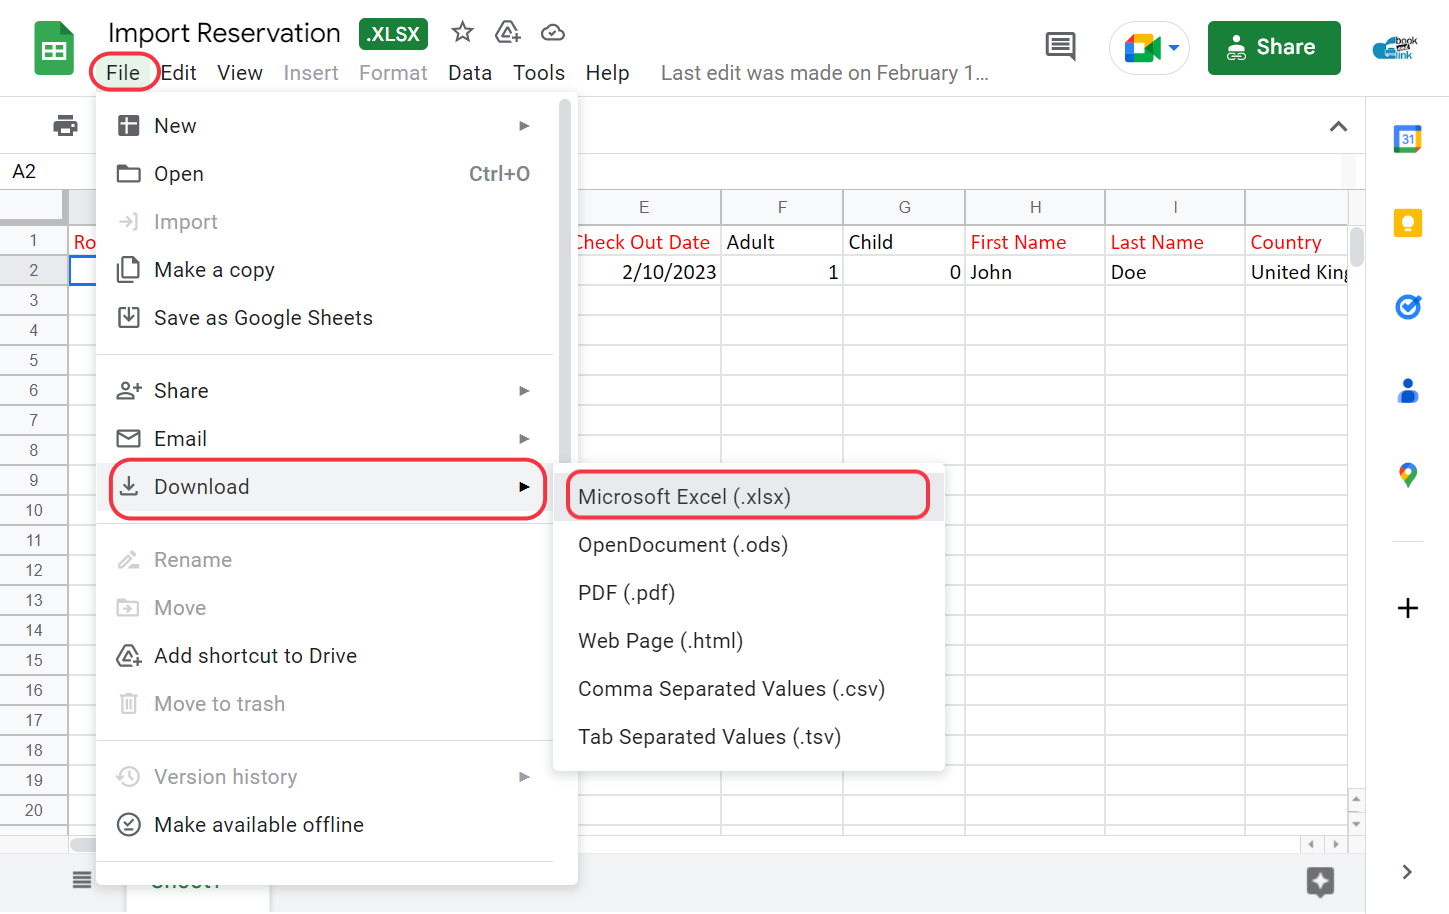Viewport: 1449px width, 914px height.
Task: Click the Child header cell
Action: click(x=904, y=242)
